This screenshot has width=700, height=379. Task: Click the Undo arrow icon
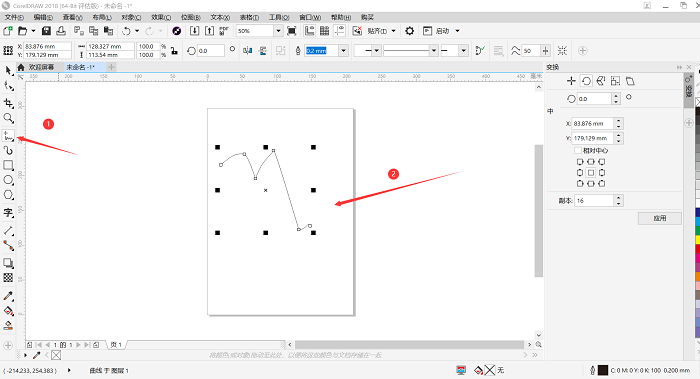pos(126,31)
